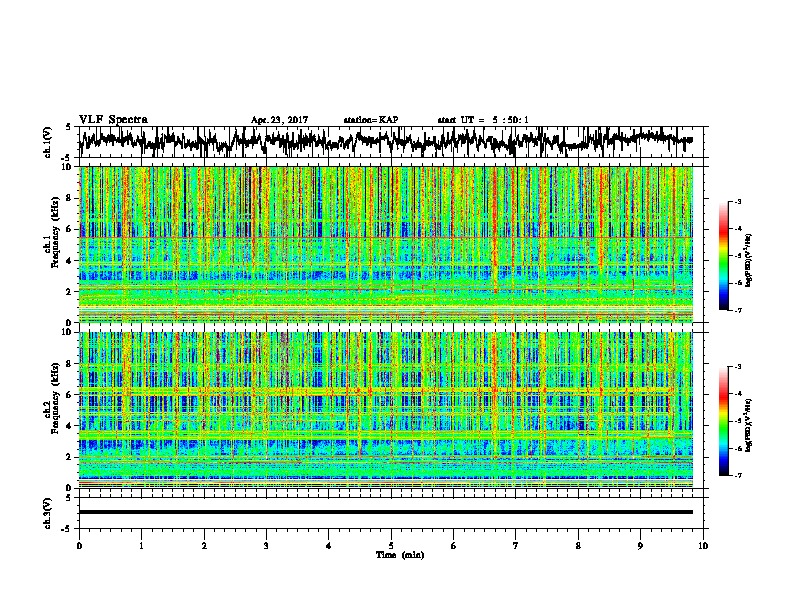This screenshot has height=612, width=792.
Task: Click time axis tick label "7"
Action: click(516, 546)
